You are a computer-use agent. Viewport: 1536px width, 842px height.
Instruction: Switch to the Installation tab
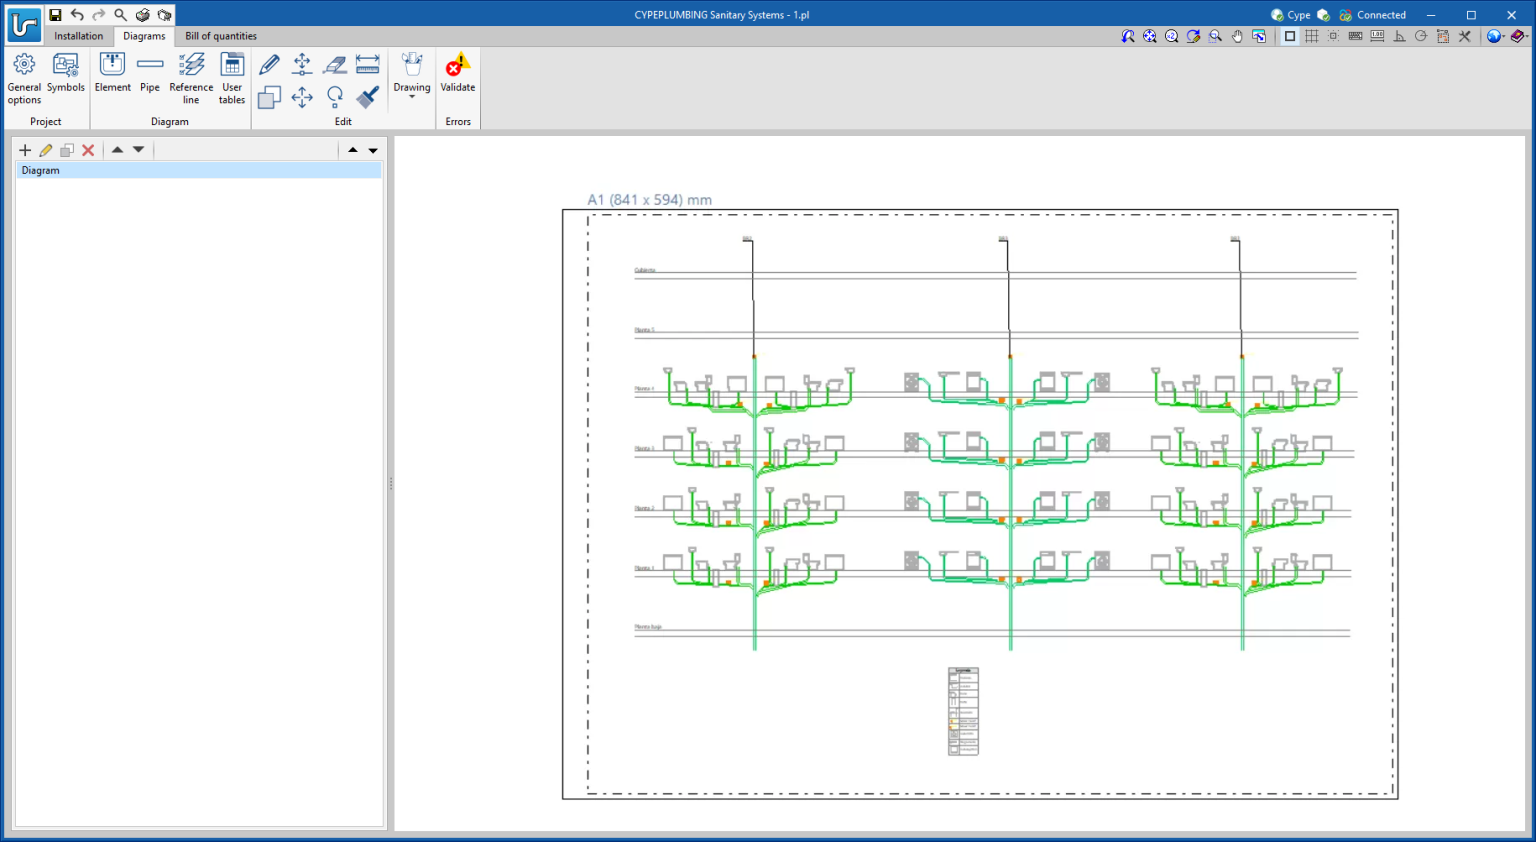click(78, 36)
